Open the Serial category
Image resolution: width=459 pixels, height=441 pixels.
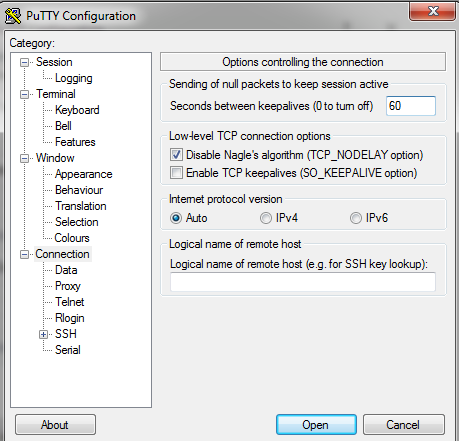pyautogui.click(x=68, y=350)
